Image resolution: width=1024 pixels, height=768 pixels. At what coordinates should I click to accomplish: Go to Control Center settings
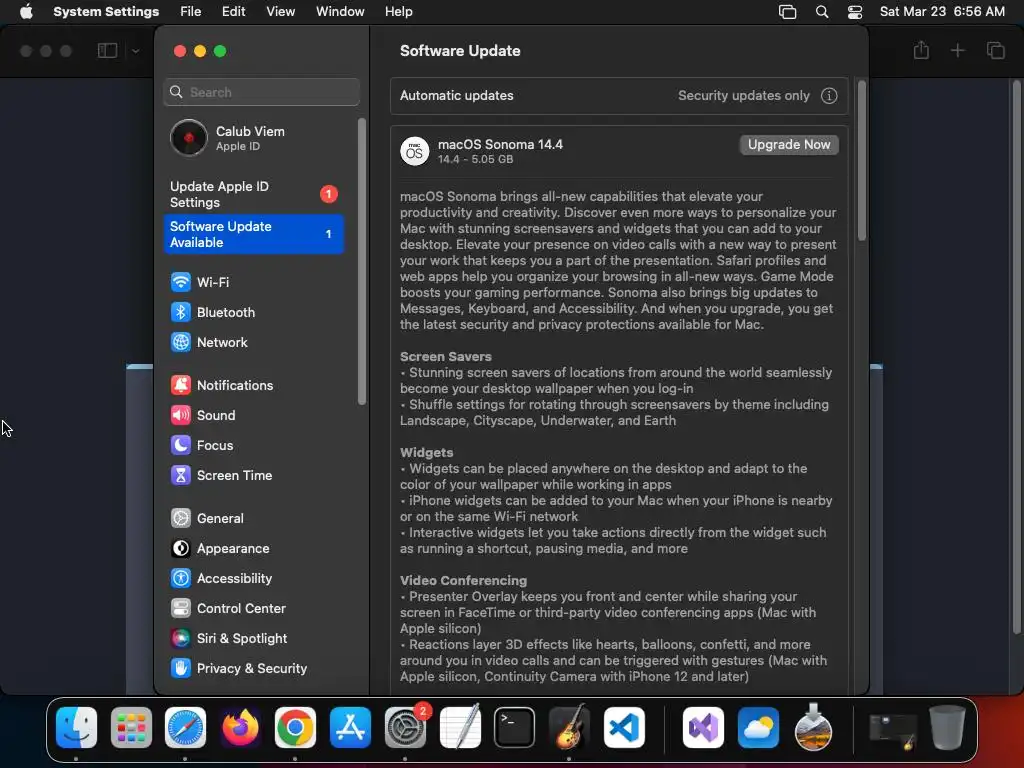tap(253, 609)
